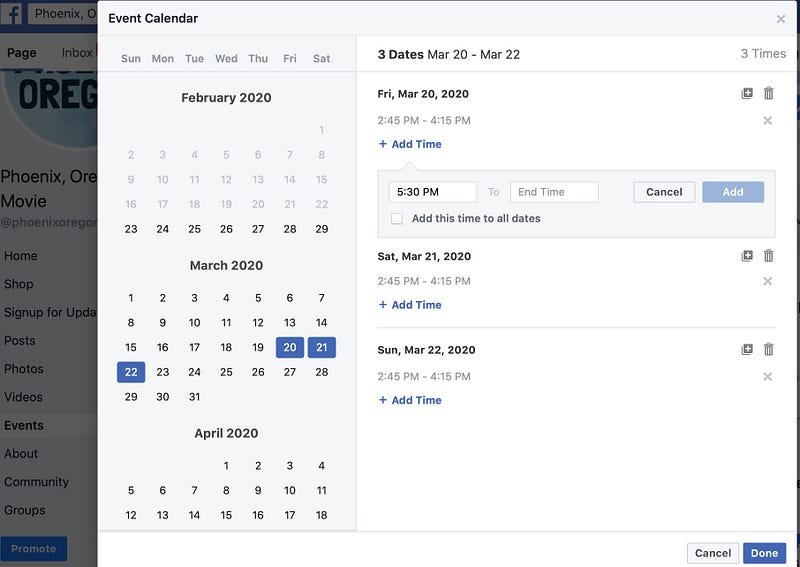This screenshot has width=800, height=567.
Task: Click the Done button
Action: (764, 553)
